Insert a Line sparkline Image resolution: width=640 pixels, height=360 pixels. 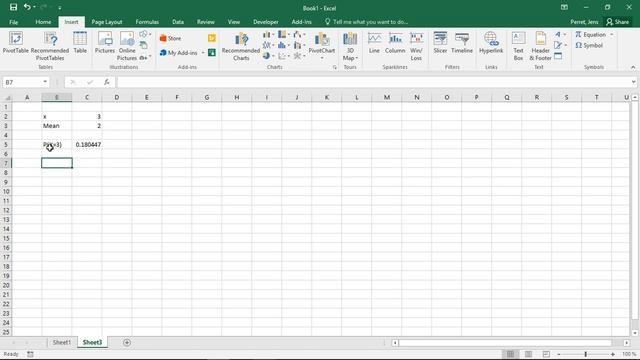pos(374,42)
